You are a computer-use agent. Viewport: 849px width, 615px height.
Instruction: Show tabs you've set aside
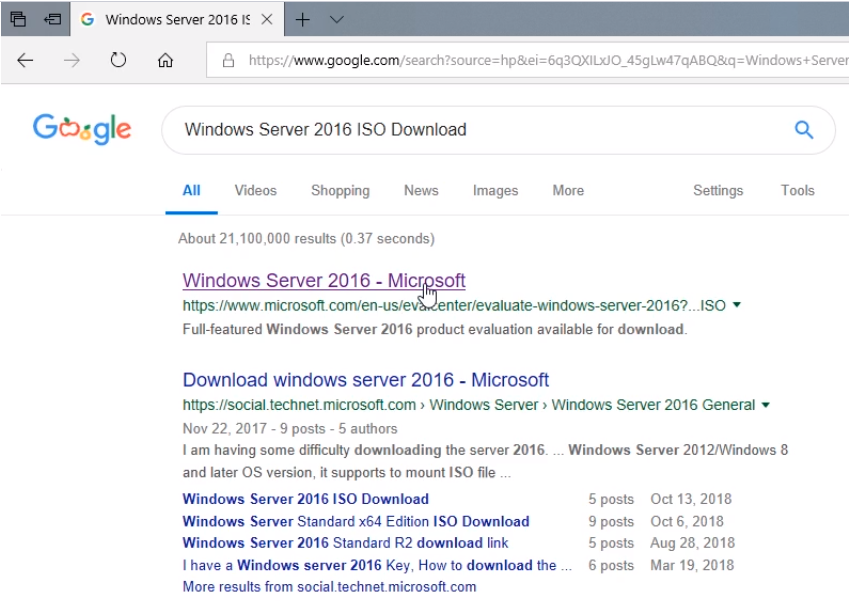coord(18,19)
